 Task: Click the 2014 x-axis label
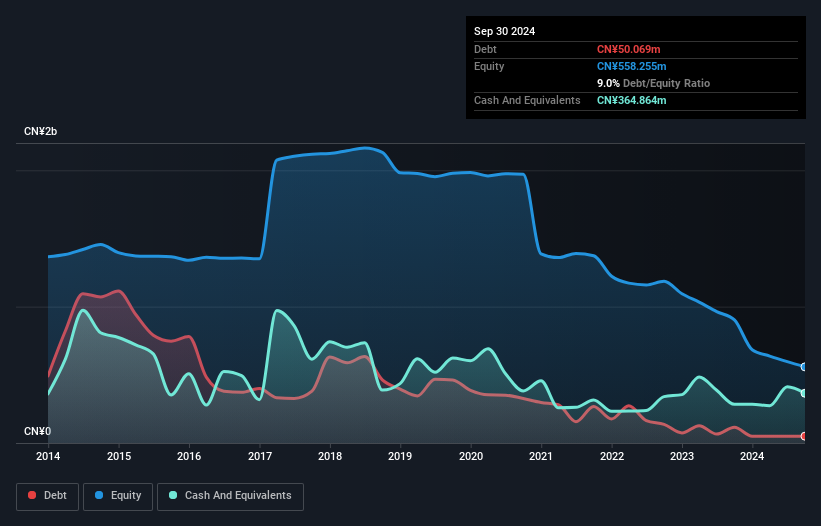point(48,456)
